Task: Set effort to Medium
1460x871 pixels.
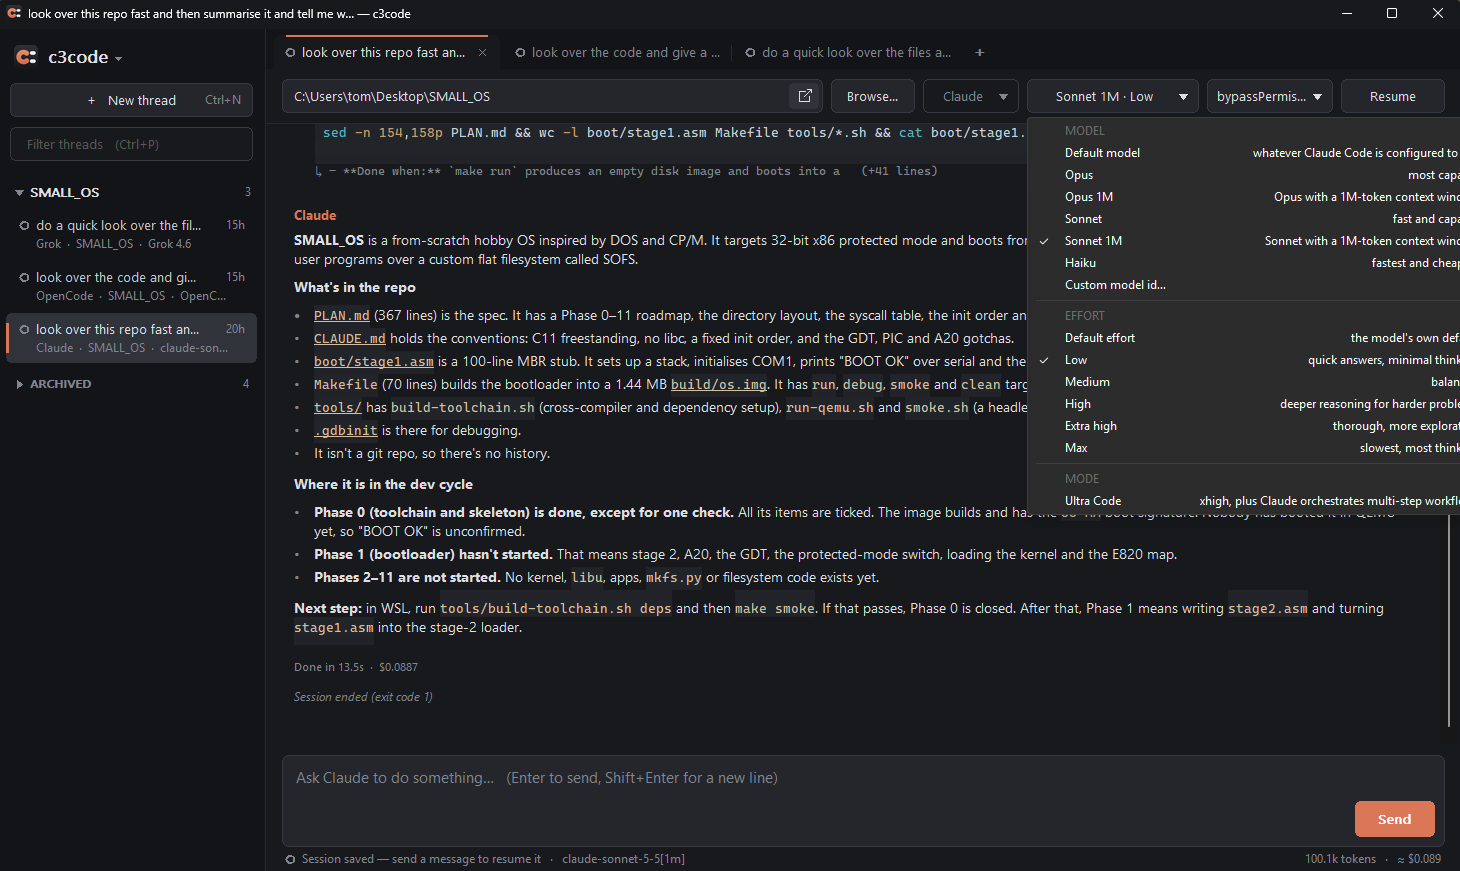Action: point(1244,382)
